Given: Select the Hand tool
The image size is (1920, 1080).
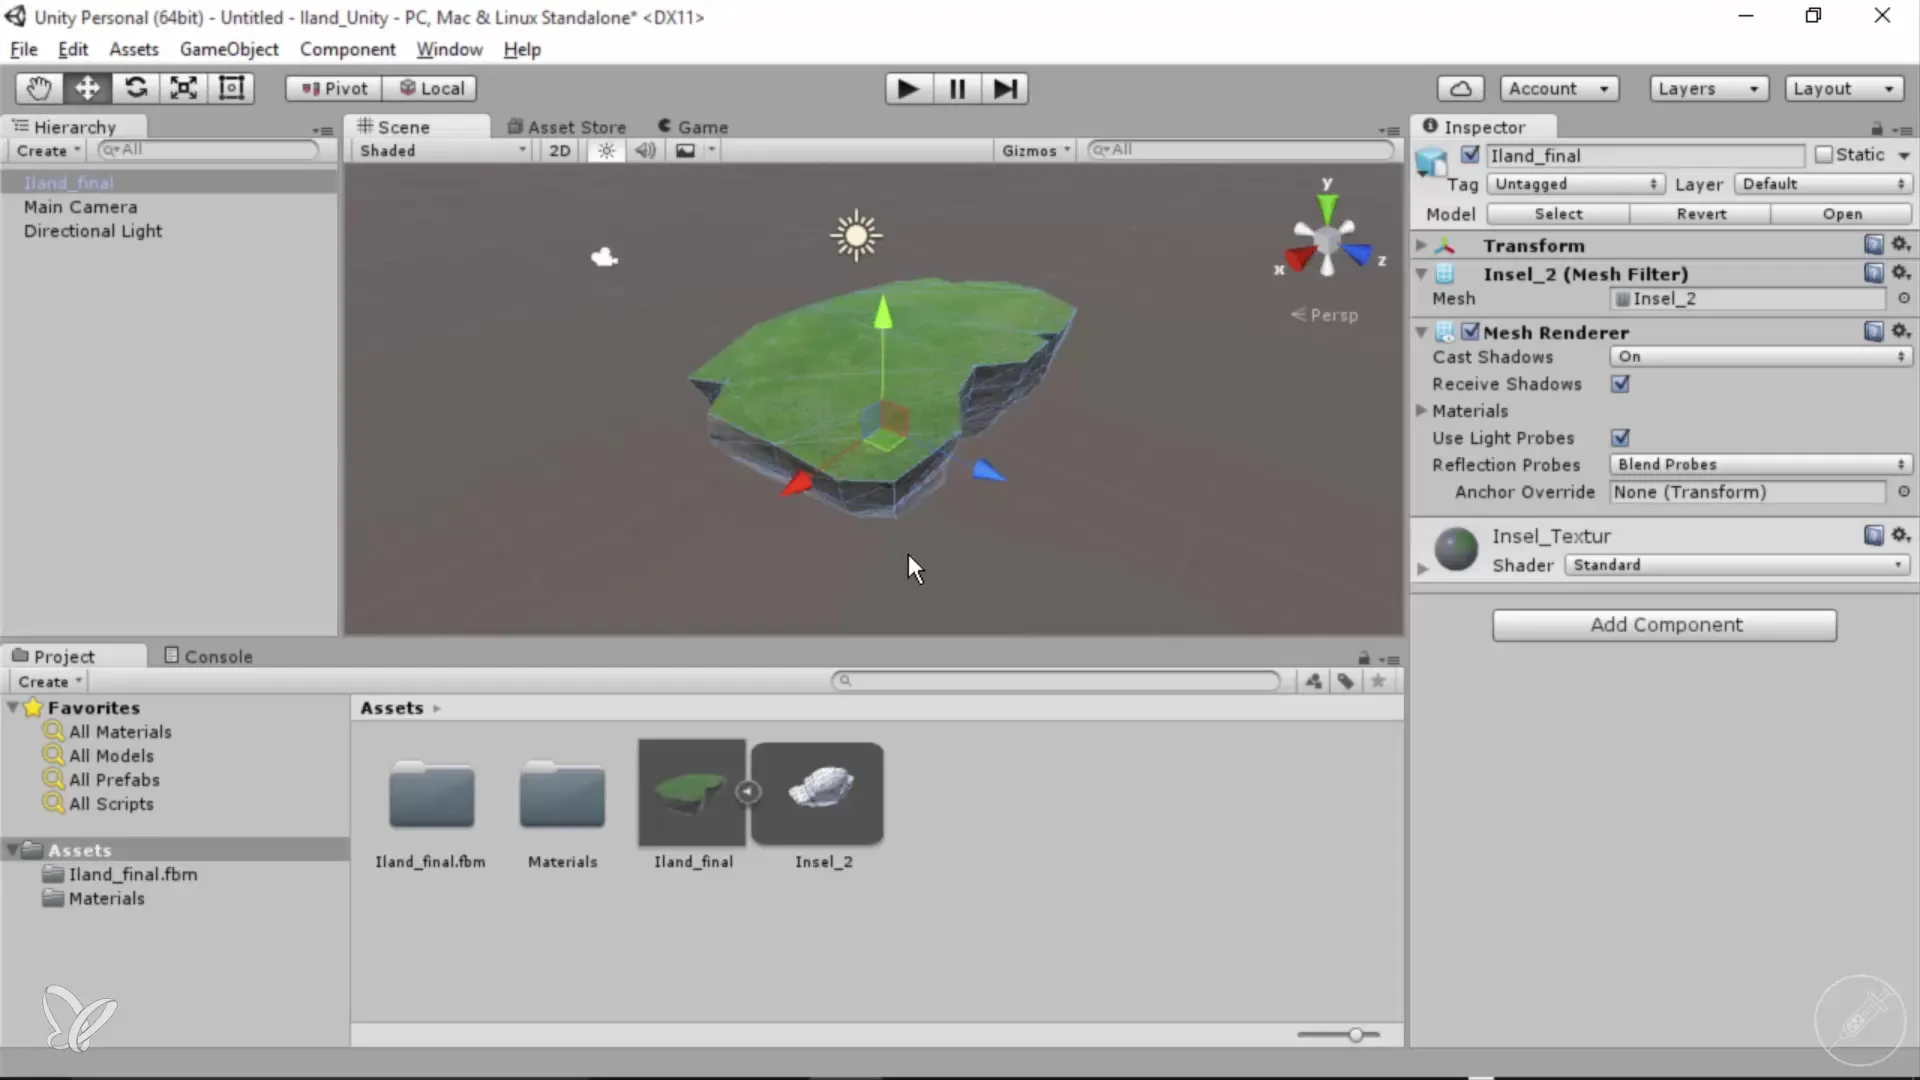Looking at the screenshot, I should click(39, 88).
